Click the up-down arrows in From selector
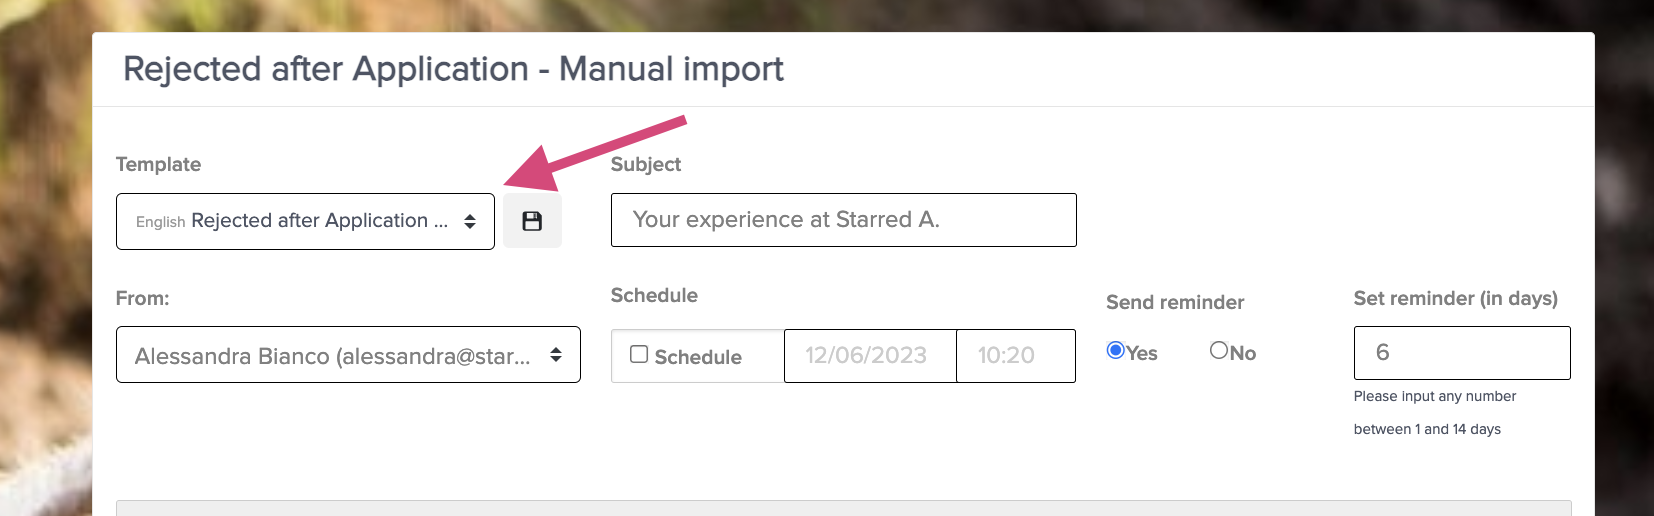This screenshot has height=516, width=1654. [x=556, y=355]
